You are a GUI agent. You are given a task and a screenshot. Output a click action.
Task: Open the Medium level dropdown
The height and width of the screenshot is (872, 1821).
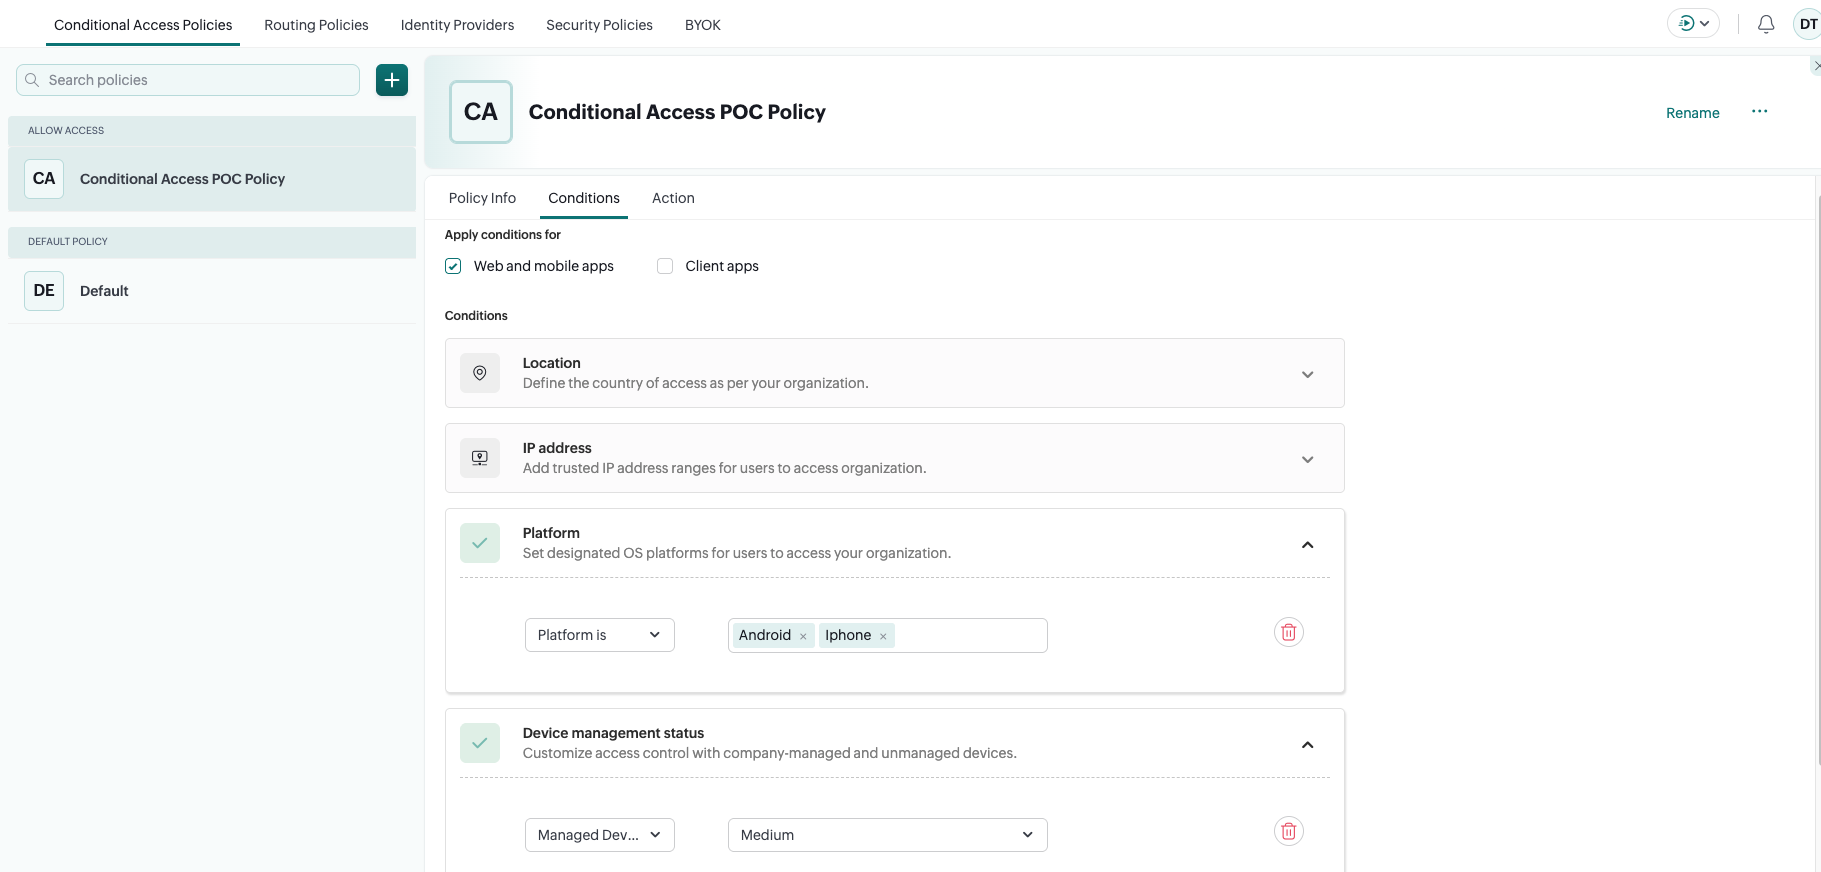(887, 835)
